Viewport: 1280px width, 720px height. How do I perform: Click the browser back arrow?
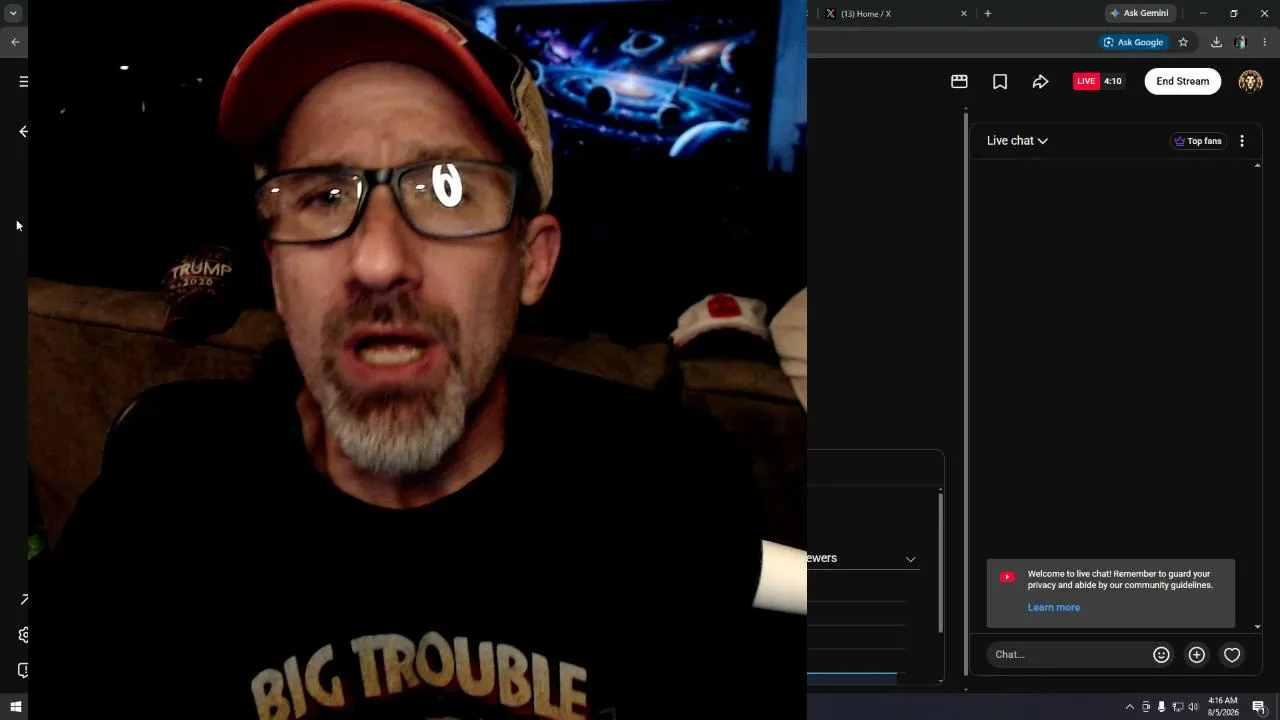[15, 42]
